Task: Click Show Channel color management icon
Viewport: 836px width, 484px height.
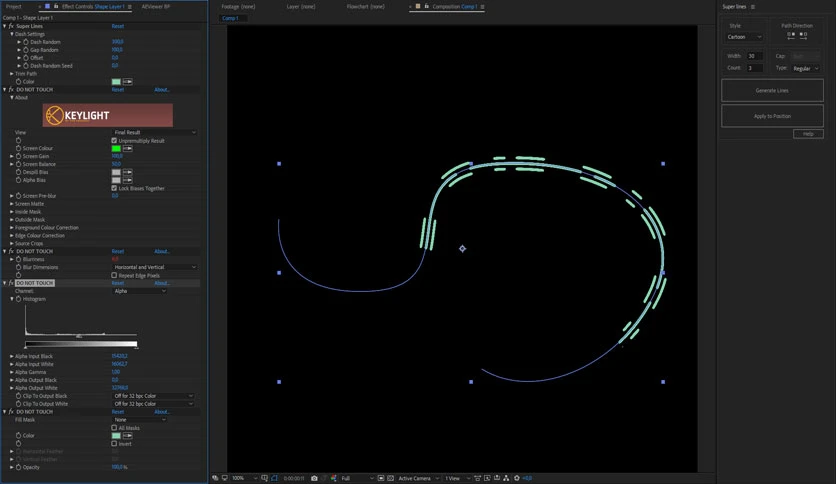Action: tap(333, 478)
